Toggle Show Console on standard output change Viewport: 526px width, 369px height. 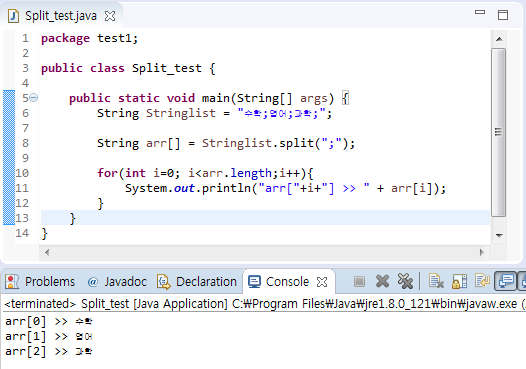(506, 281)
